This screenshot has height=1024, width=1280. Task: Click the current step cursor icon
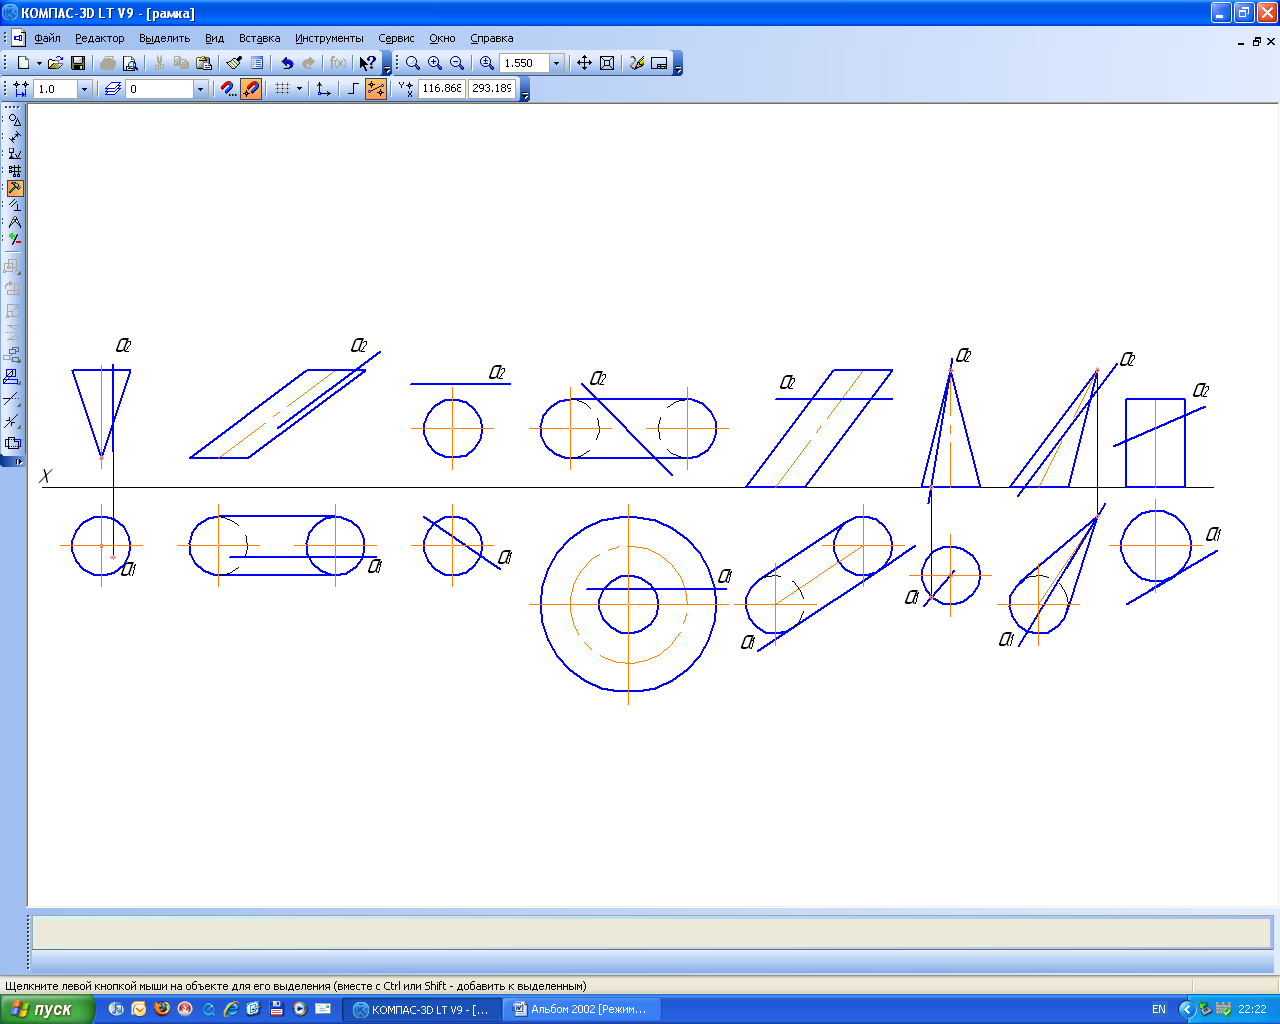[21, 89]
